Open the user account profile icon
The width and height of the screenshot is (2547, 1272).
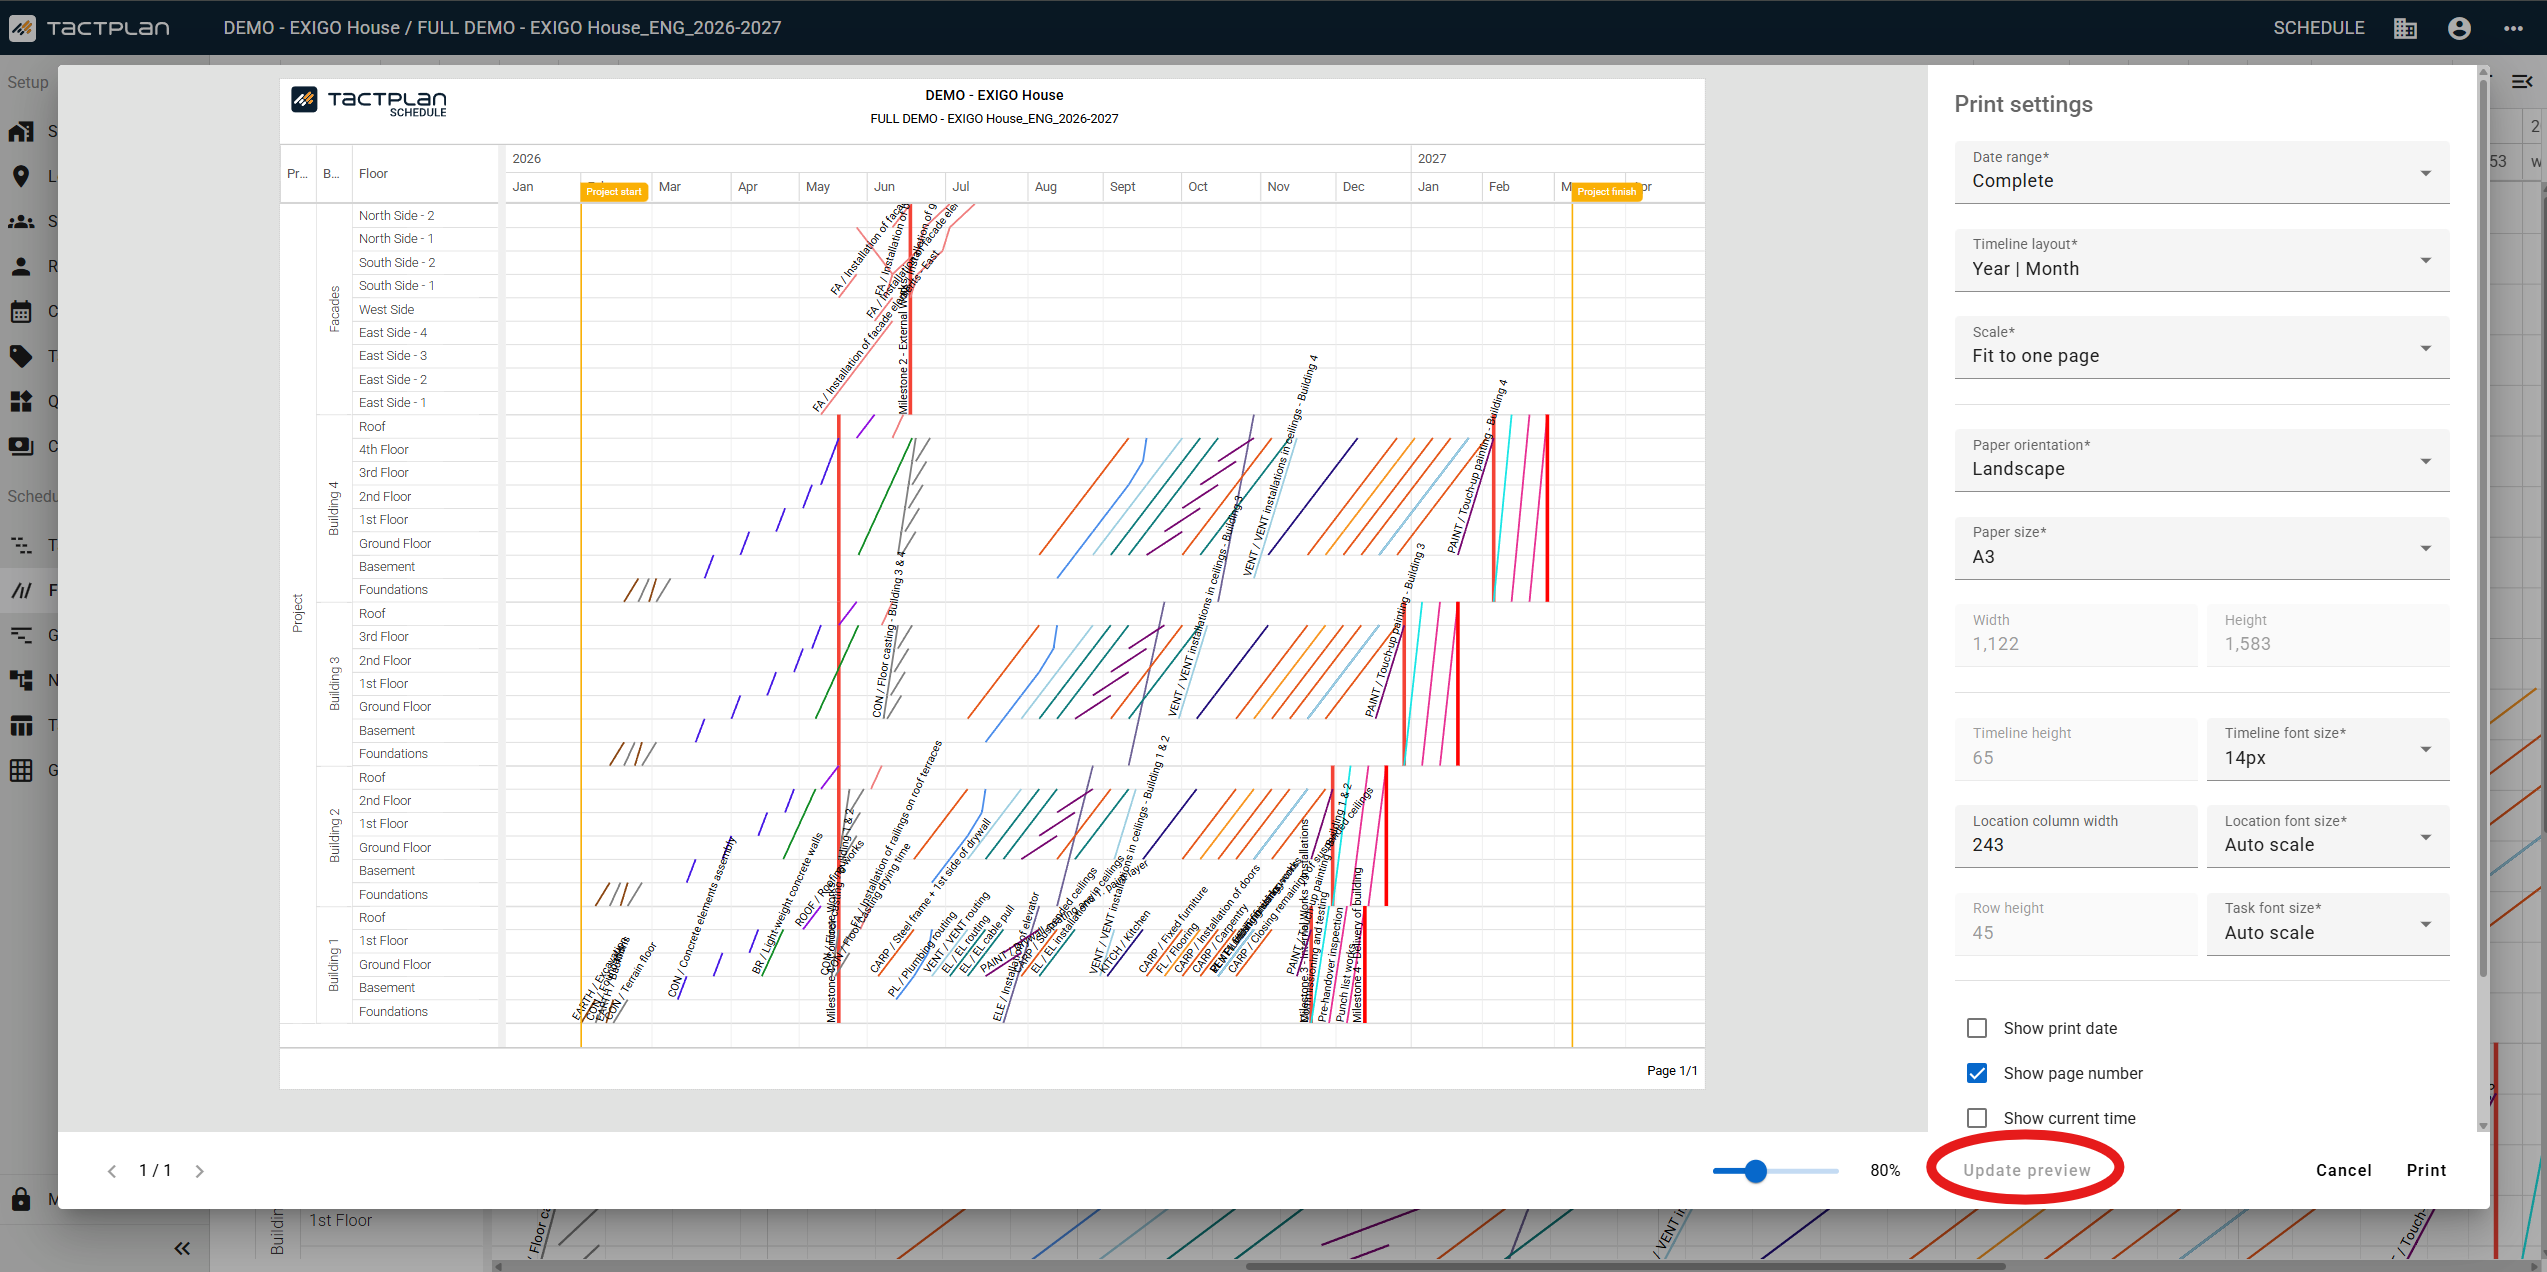pyautogui.click(x=2459, y=28)
